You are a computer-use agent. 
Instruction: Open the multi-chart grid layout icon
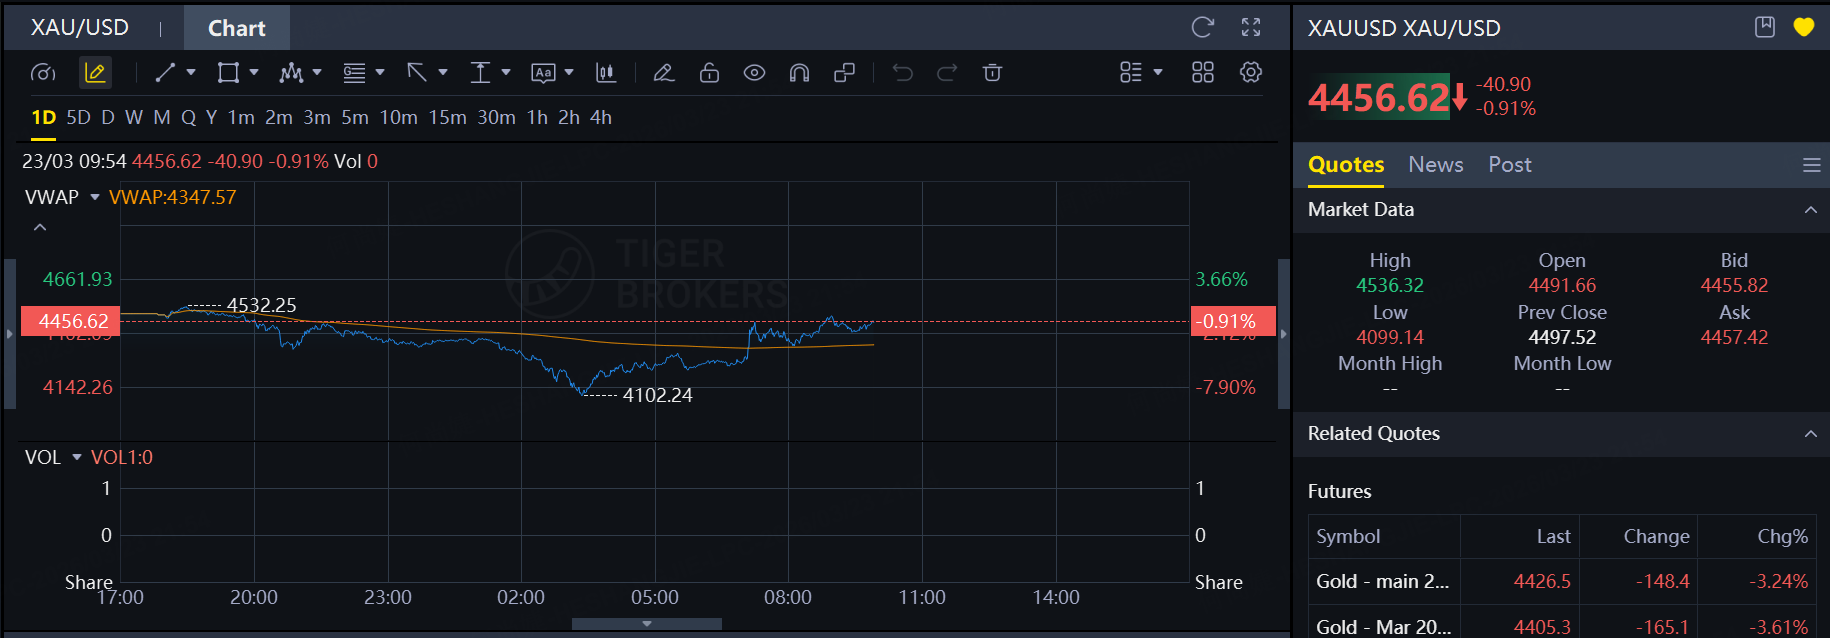click(x=1203, y=72)
